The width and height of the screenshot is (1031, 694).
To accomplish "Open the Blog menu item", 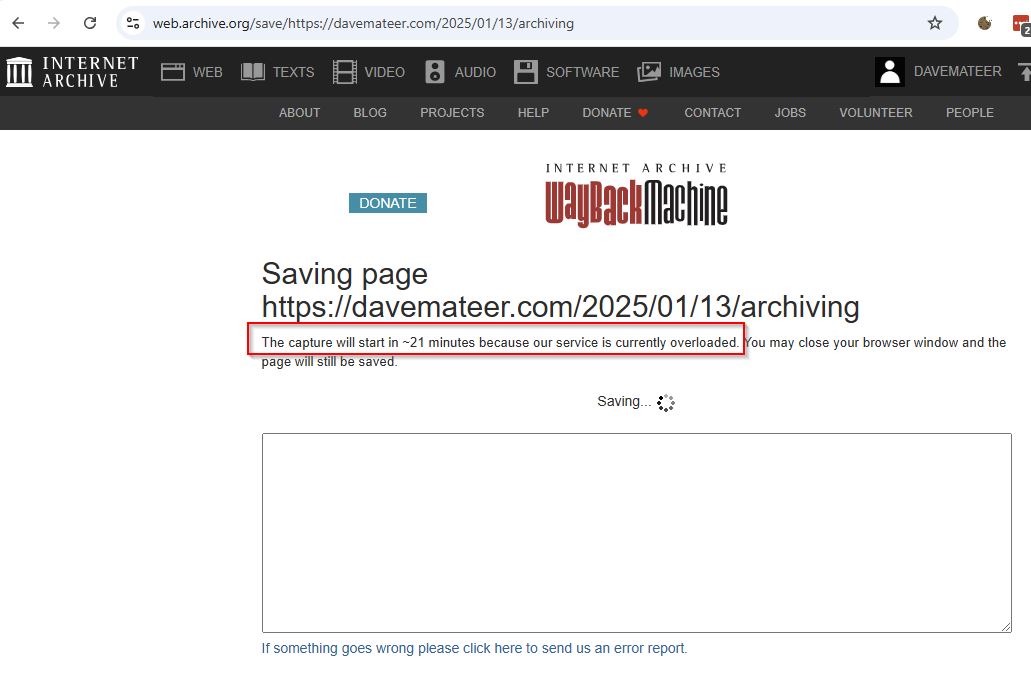I will 370,113.
